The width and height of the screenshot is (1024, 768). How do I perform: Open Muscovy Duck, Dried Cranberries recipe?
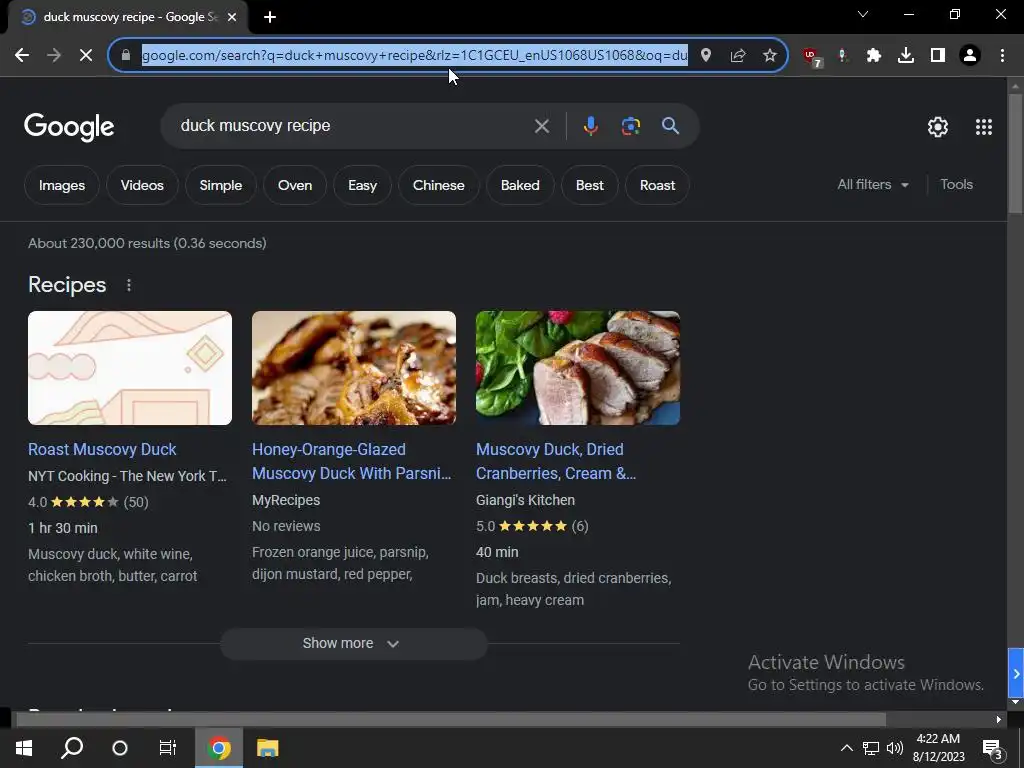(x=556, y=461)
